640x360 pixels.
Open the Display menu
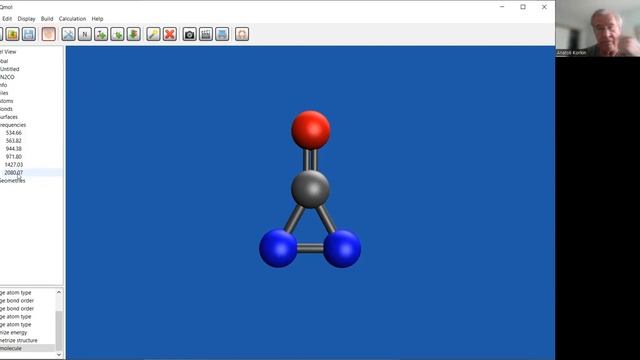[27, 19]
